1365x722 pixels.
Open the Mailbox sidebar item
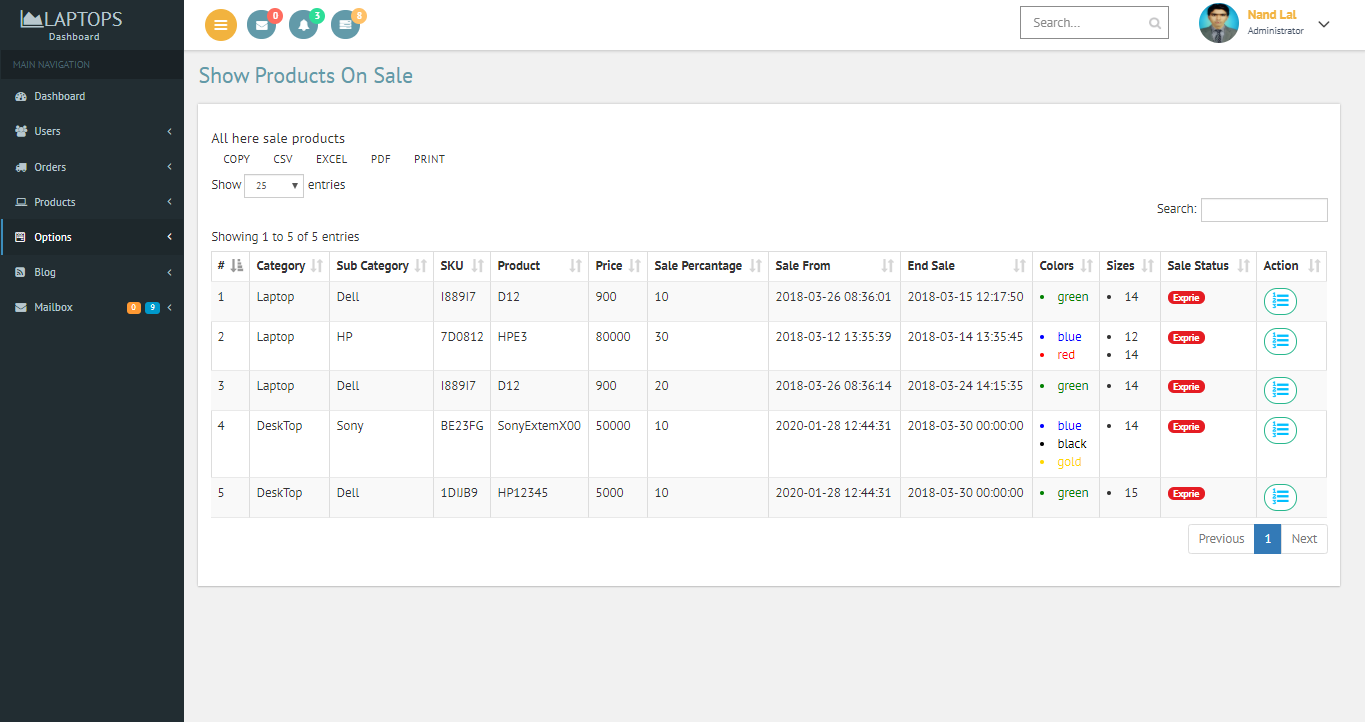53,307
